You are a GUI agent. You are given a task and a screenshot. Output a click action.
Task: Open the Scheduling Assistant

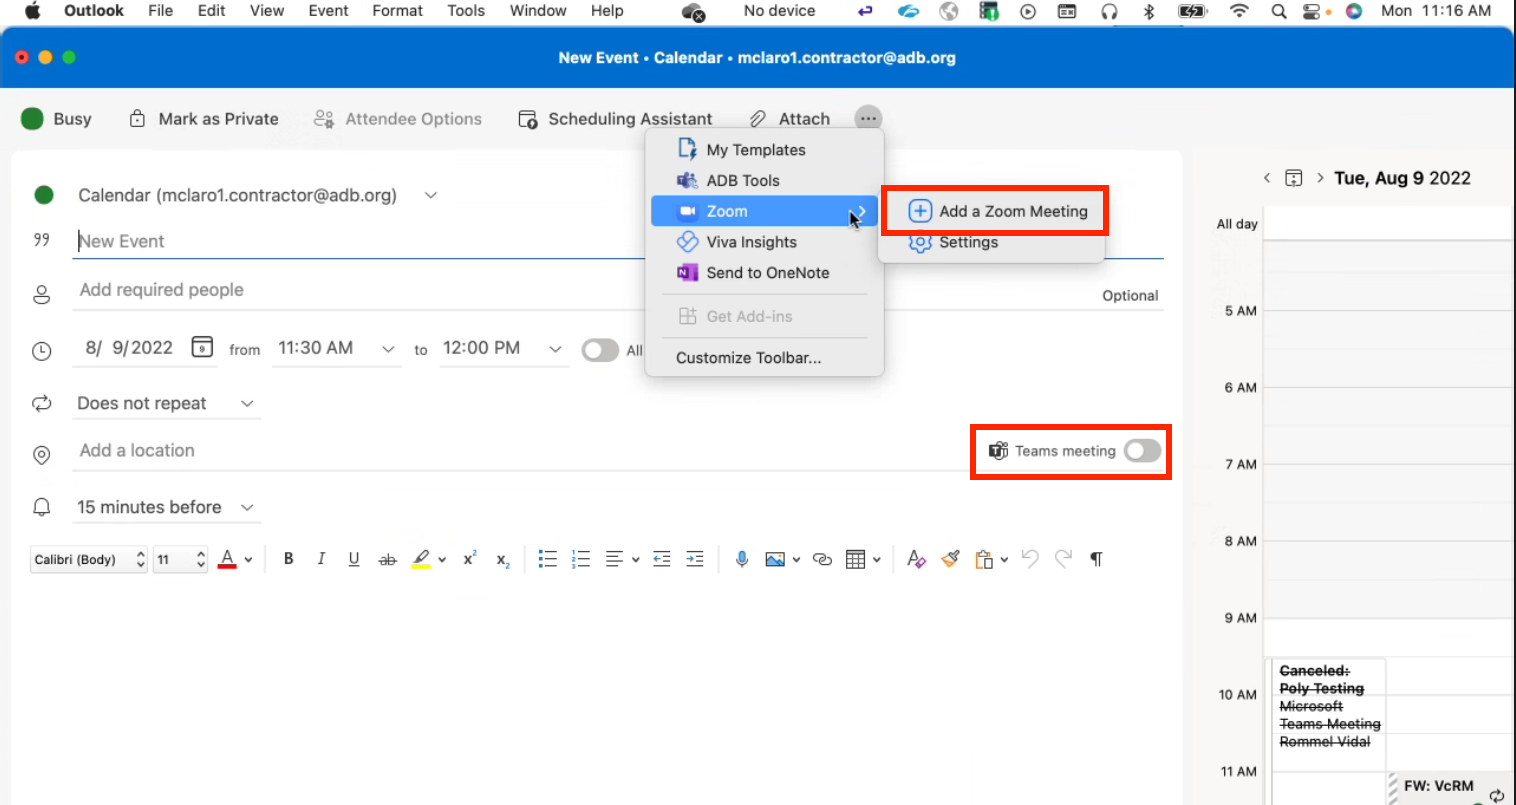[x=615, y=119]
